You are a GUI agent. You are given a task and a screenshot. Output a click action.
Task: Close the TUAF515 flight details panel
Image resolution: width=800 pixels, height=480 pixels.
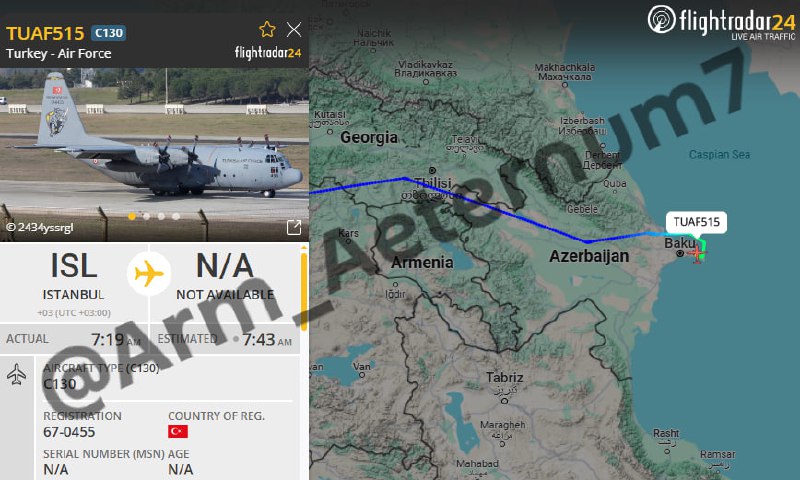point(294,30)
